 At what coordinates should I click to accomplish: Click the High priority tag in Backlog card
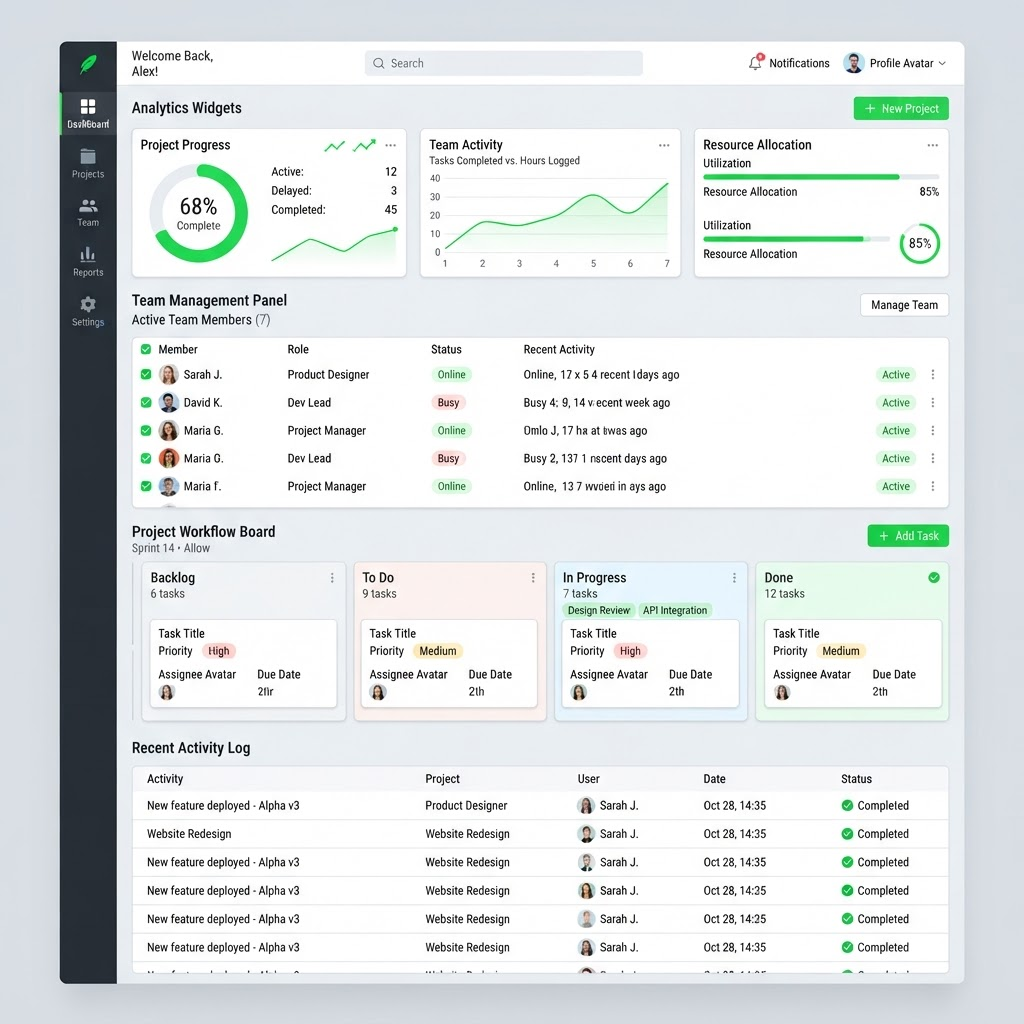219,651
